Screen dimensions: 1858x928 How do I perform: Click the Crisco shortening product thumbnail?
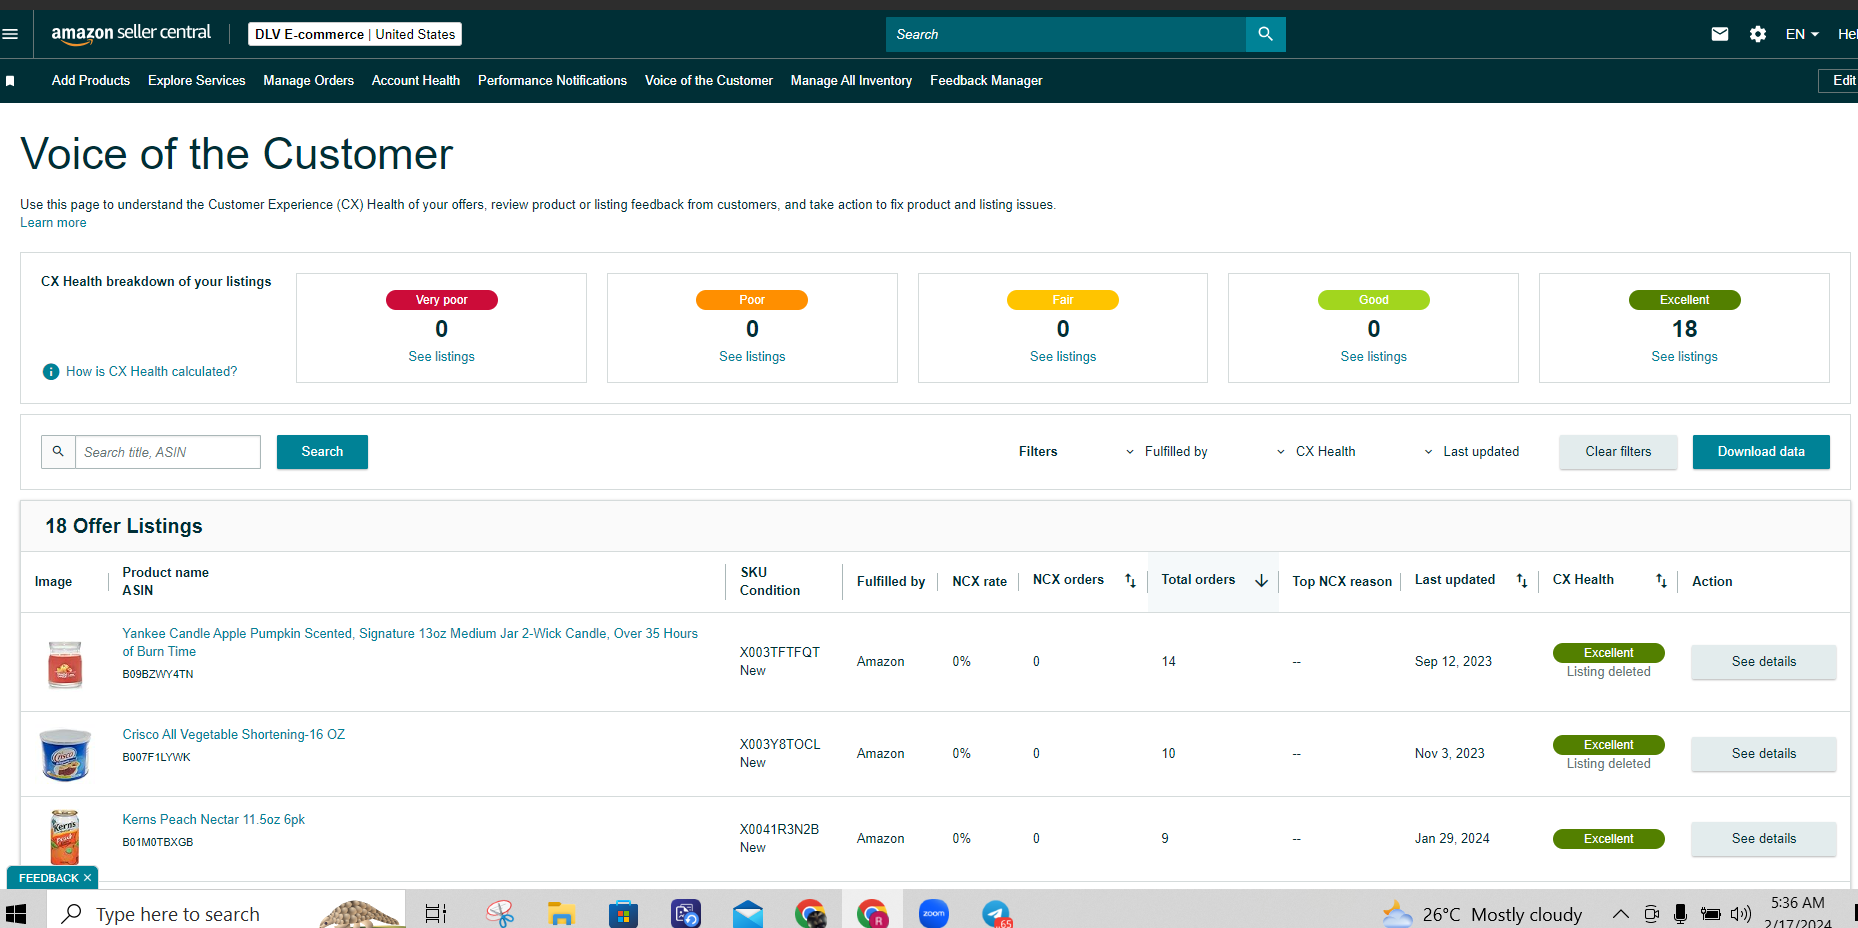tap(65, 754)
